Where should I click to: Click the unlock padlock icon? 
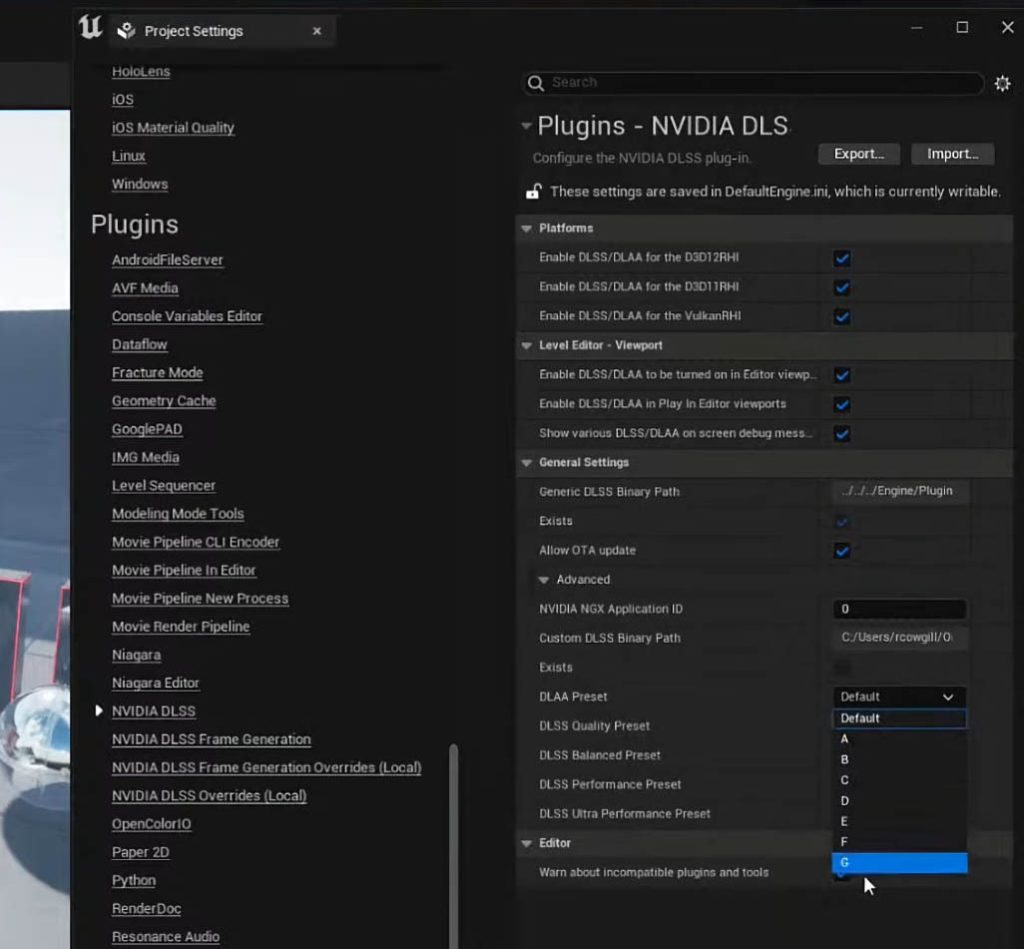[x=534, y=191]
